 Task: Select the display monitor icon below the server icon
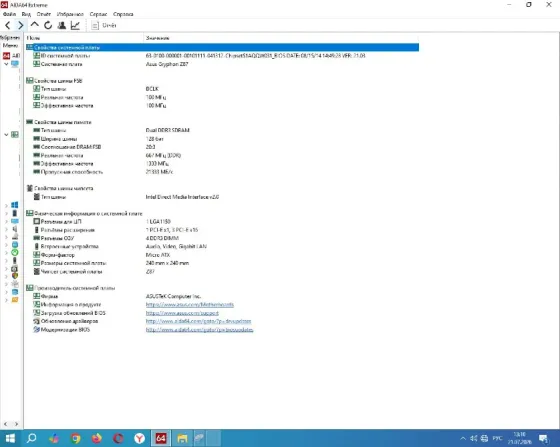15,221
